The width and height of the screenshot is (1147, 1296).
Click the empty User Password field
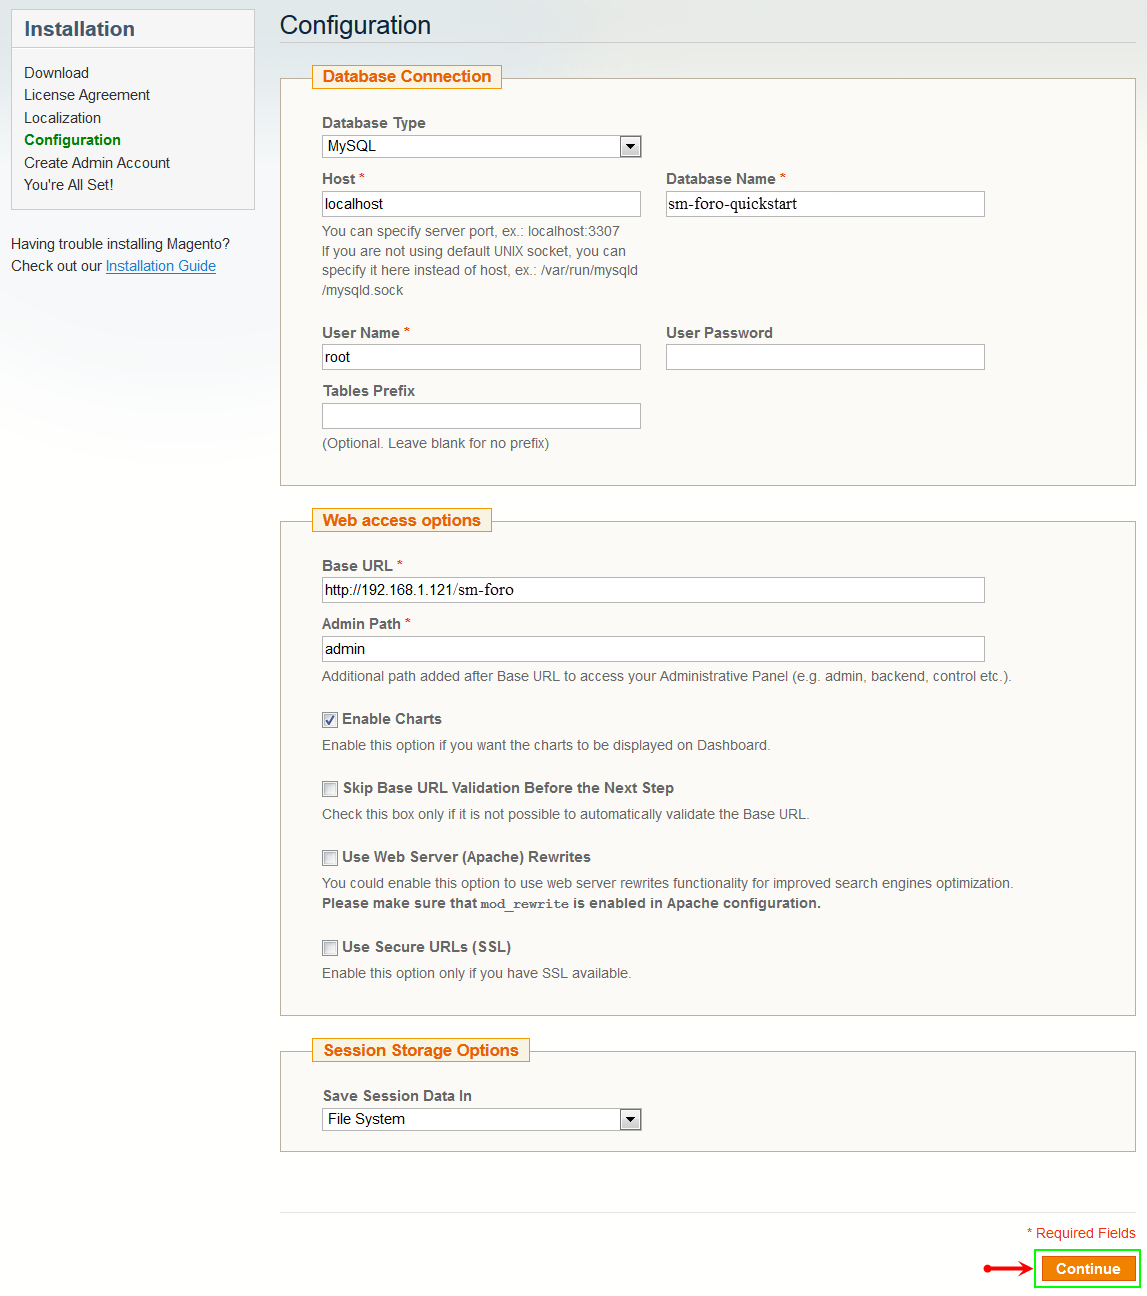[x=825, y=357]
